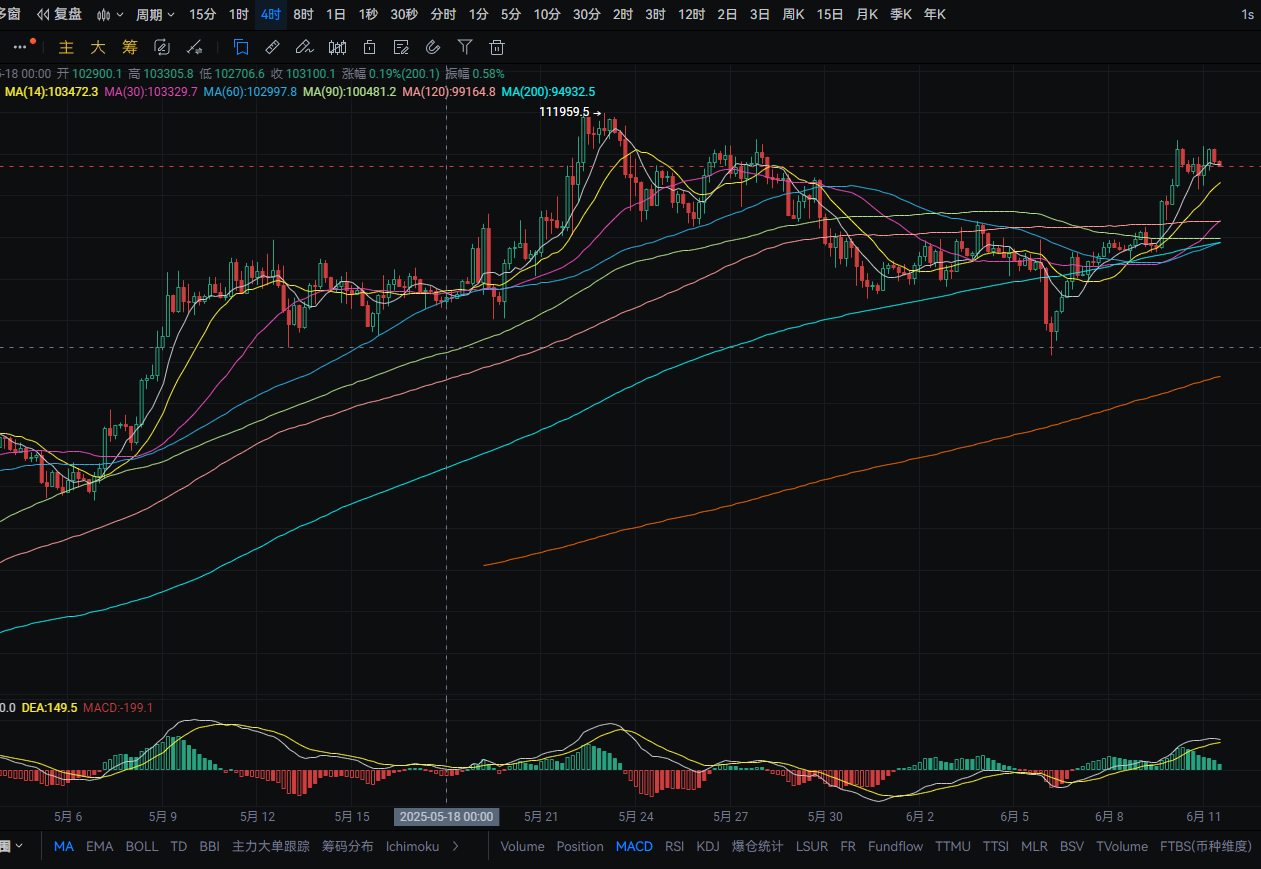1261x869 pixels.
Task: Select the 年K yearly candles
Action: pos(935,14)
